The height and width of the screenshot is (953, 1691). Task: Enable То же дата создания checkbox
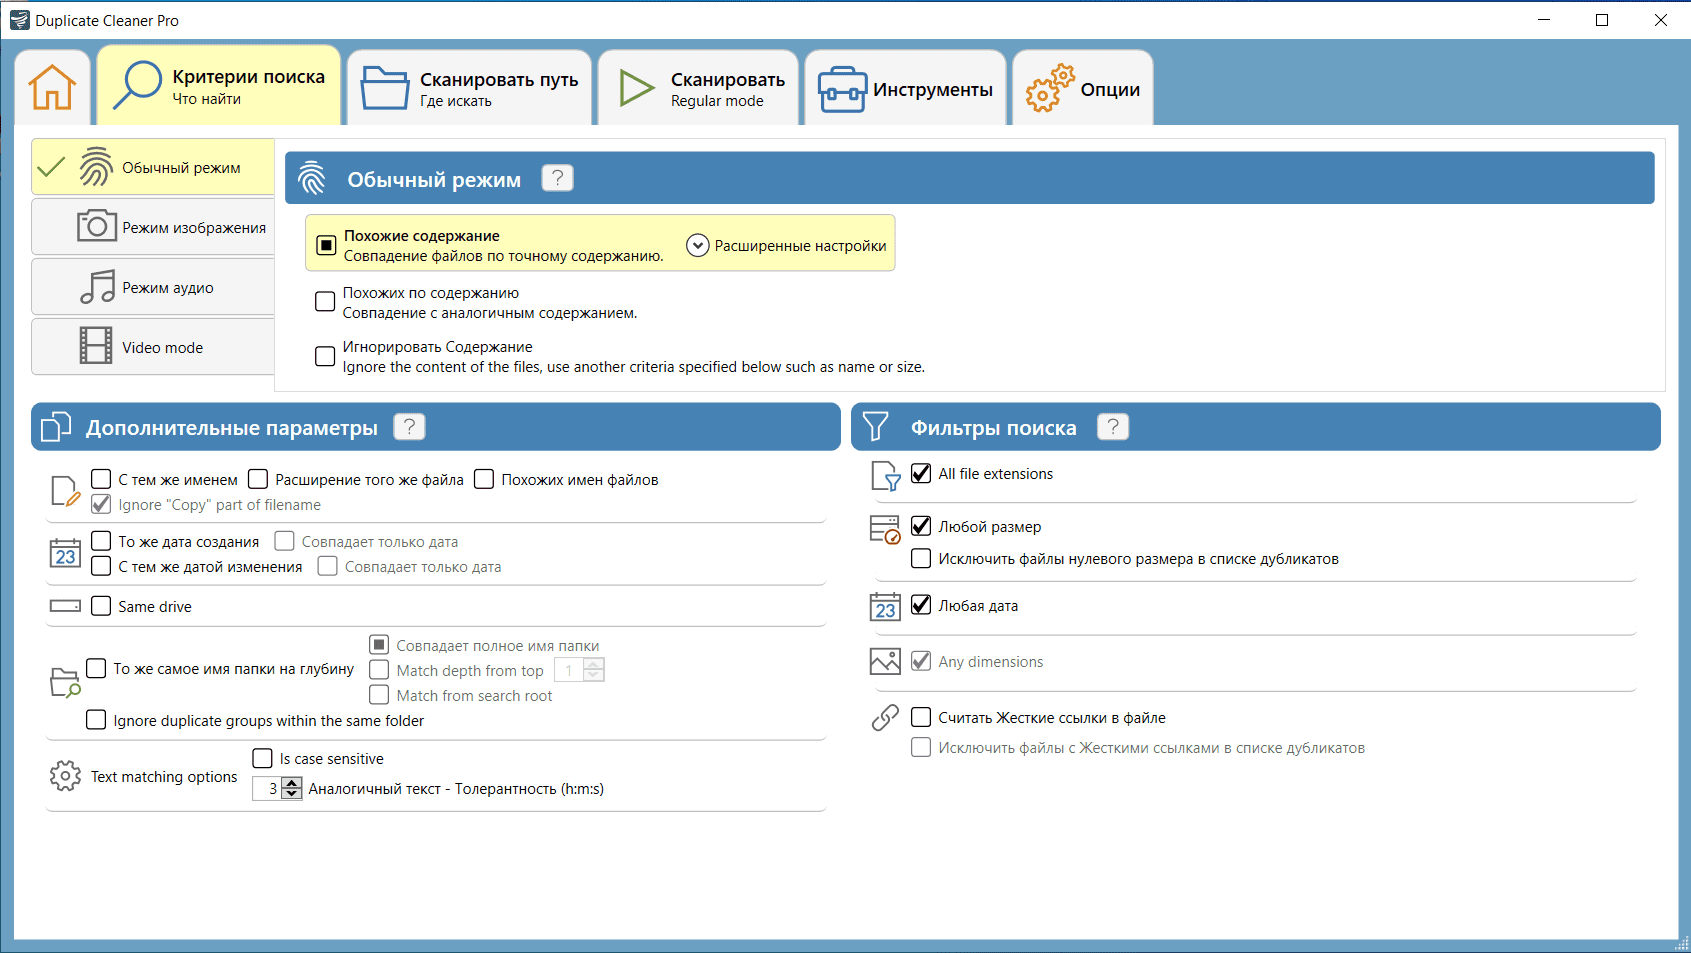(101, 541)
